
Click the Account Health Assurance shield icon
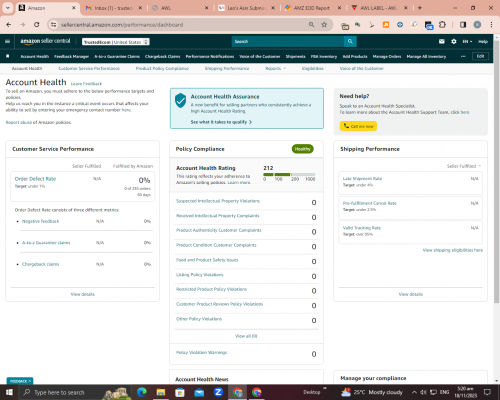pyautogui.click(x=180, y=100)
